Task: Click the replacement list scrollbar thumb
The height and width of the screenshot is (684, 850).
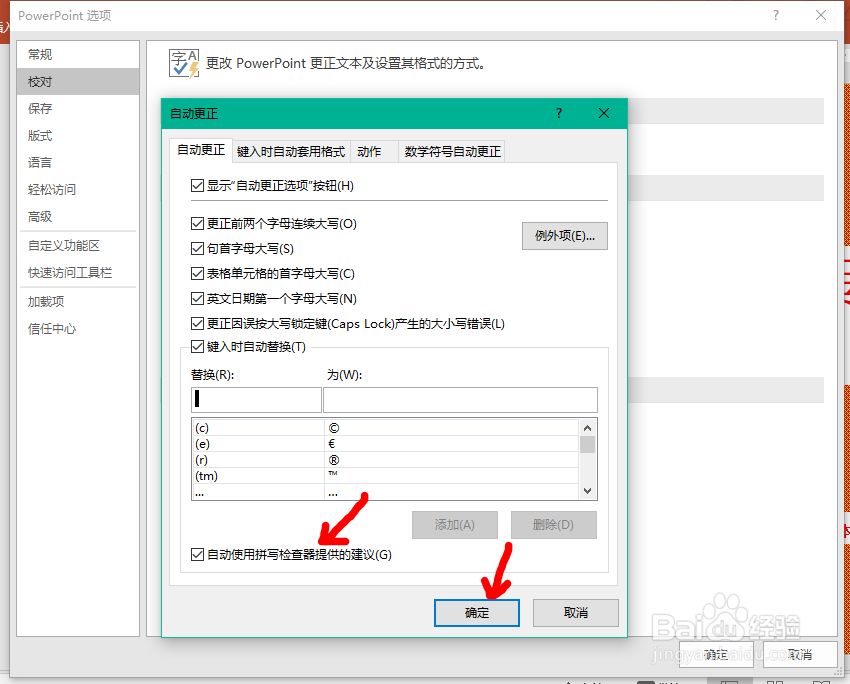Action: [587, 444]
